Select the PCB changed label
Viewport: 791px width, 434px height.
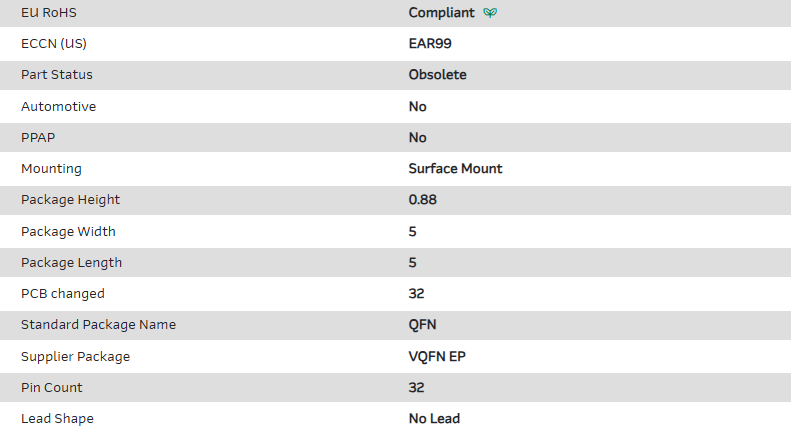[x=62, y=294]
